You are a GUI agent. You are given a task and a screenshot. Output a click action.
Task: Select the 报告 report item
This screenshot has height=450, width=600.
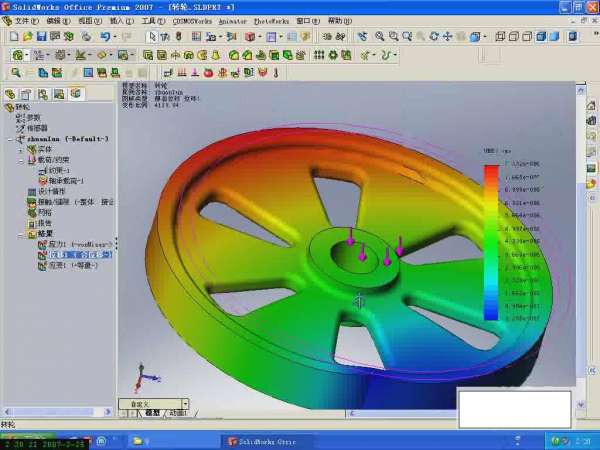[40, 223]
